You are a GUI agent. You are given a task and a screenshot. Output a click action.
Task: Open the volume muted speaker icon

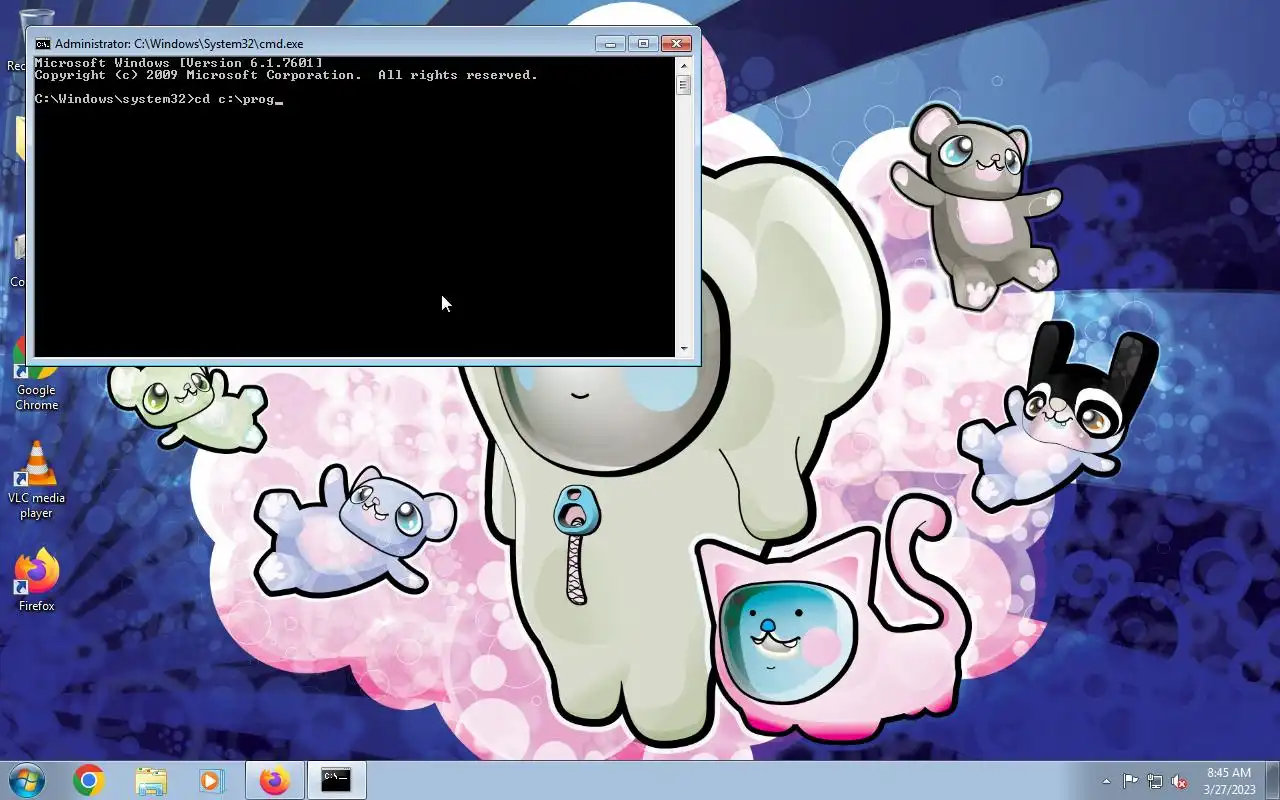pos(1179,781)
